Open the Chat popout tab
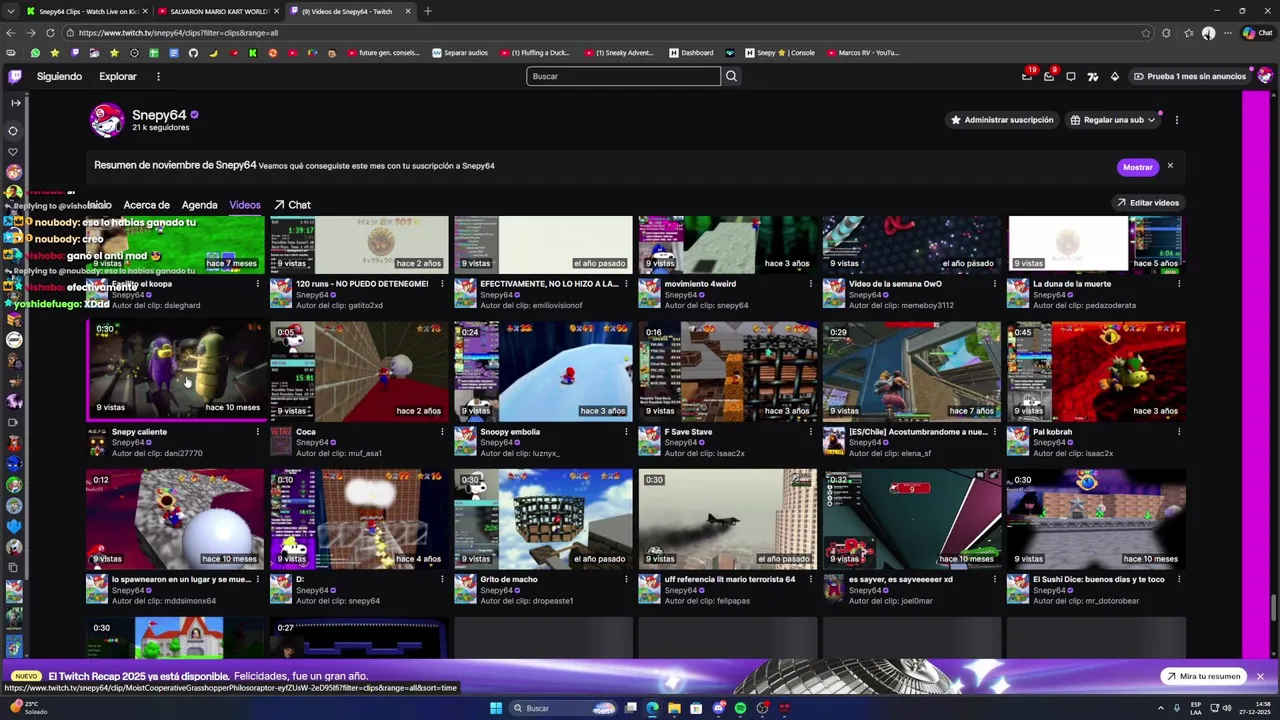The height and width of the screenshot is (720, 1280). pos(292,205)
